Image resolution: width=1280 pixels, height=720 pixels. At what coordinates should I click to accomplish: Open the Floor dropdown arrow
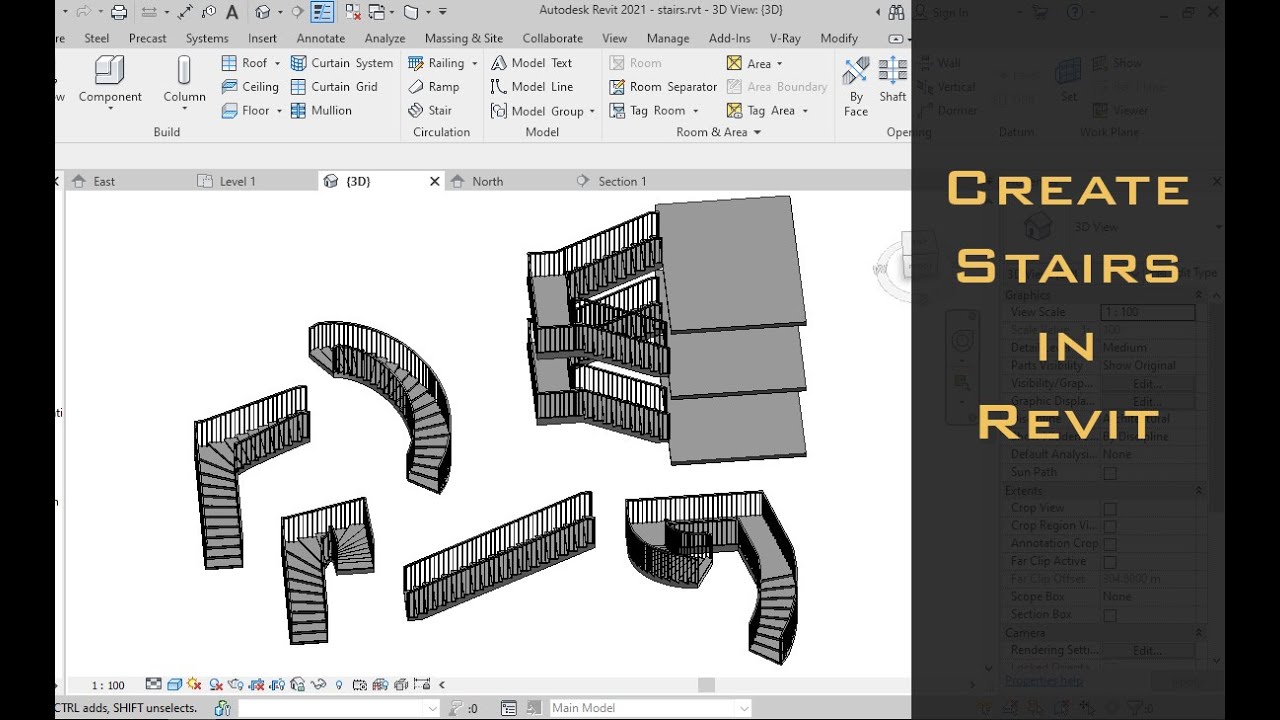point(279,111)
